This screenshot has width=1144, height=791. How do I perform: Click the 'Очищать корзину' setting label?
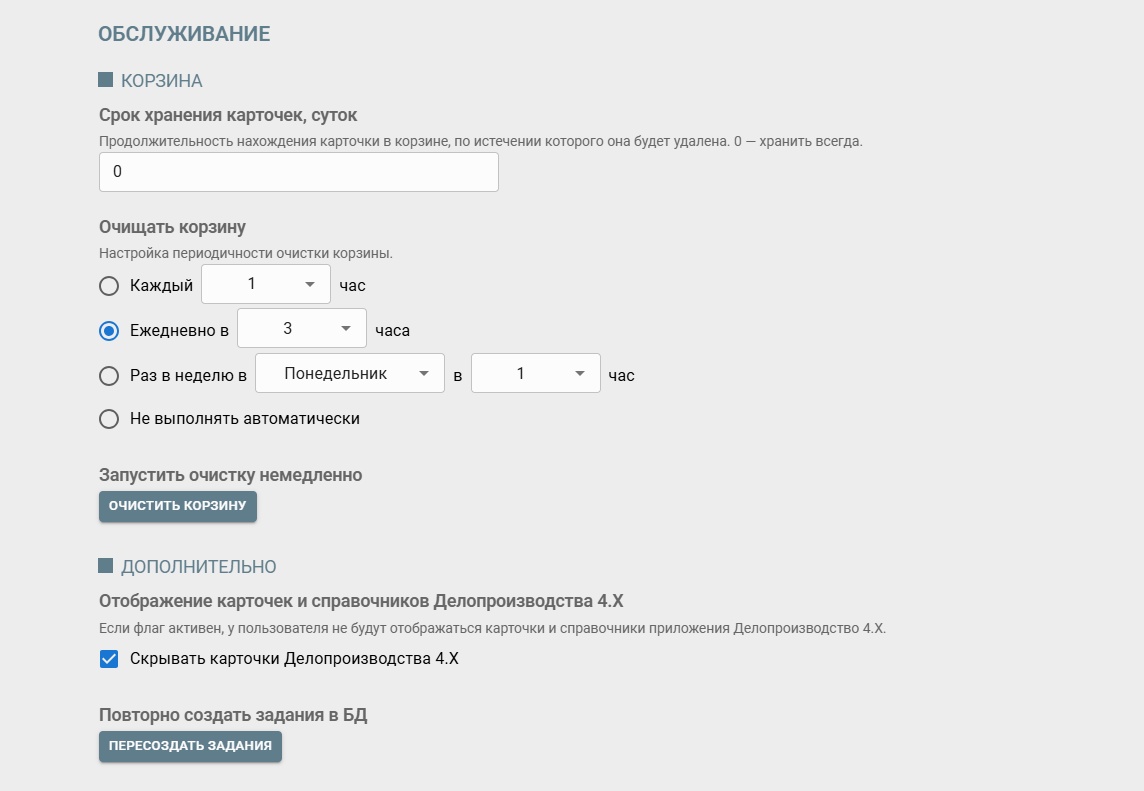coord(171,227)
